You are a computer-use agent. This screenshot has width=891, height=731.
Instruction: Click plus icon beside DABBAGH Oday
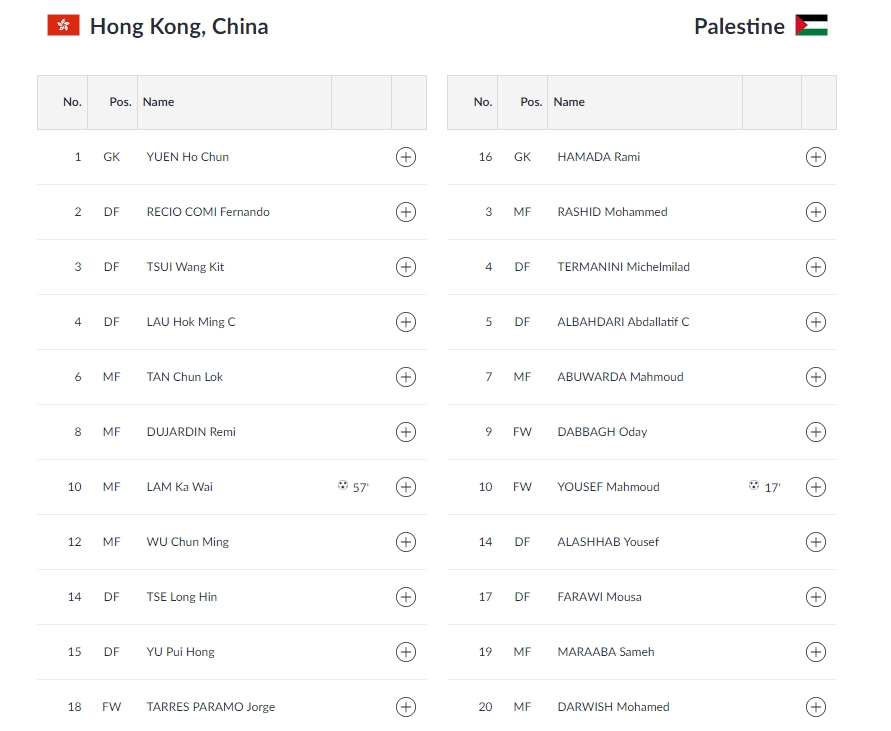coord(816,432)
